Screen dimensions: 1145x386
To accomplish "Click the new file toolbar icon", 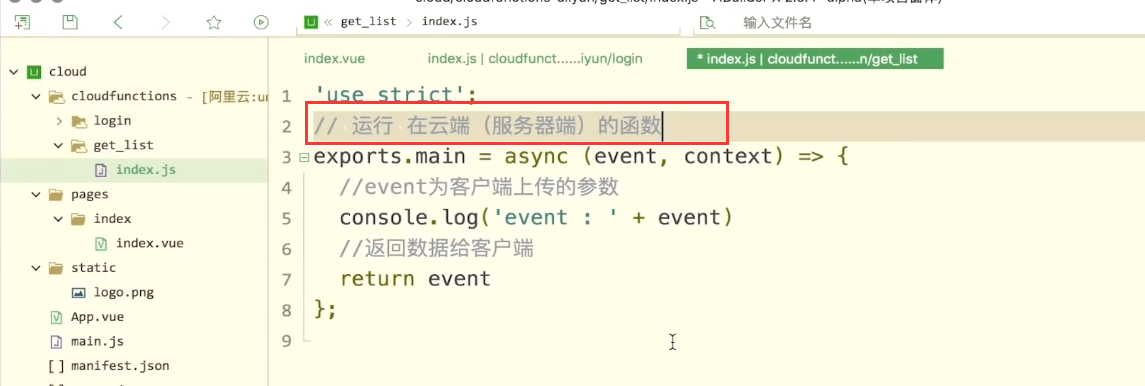I will [23, 23].
